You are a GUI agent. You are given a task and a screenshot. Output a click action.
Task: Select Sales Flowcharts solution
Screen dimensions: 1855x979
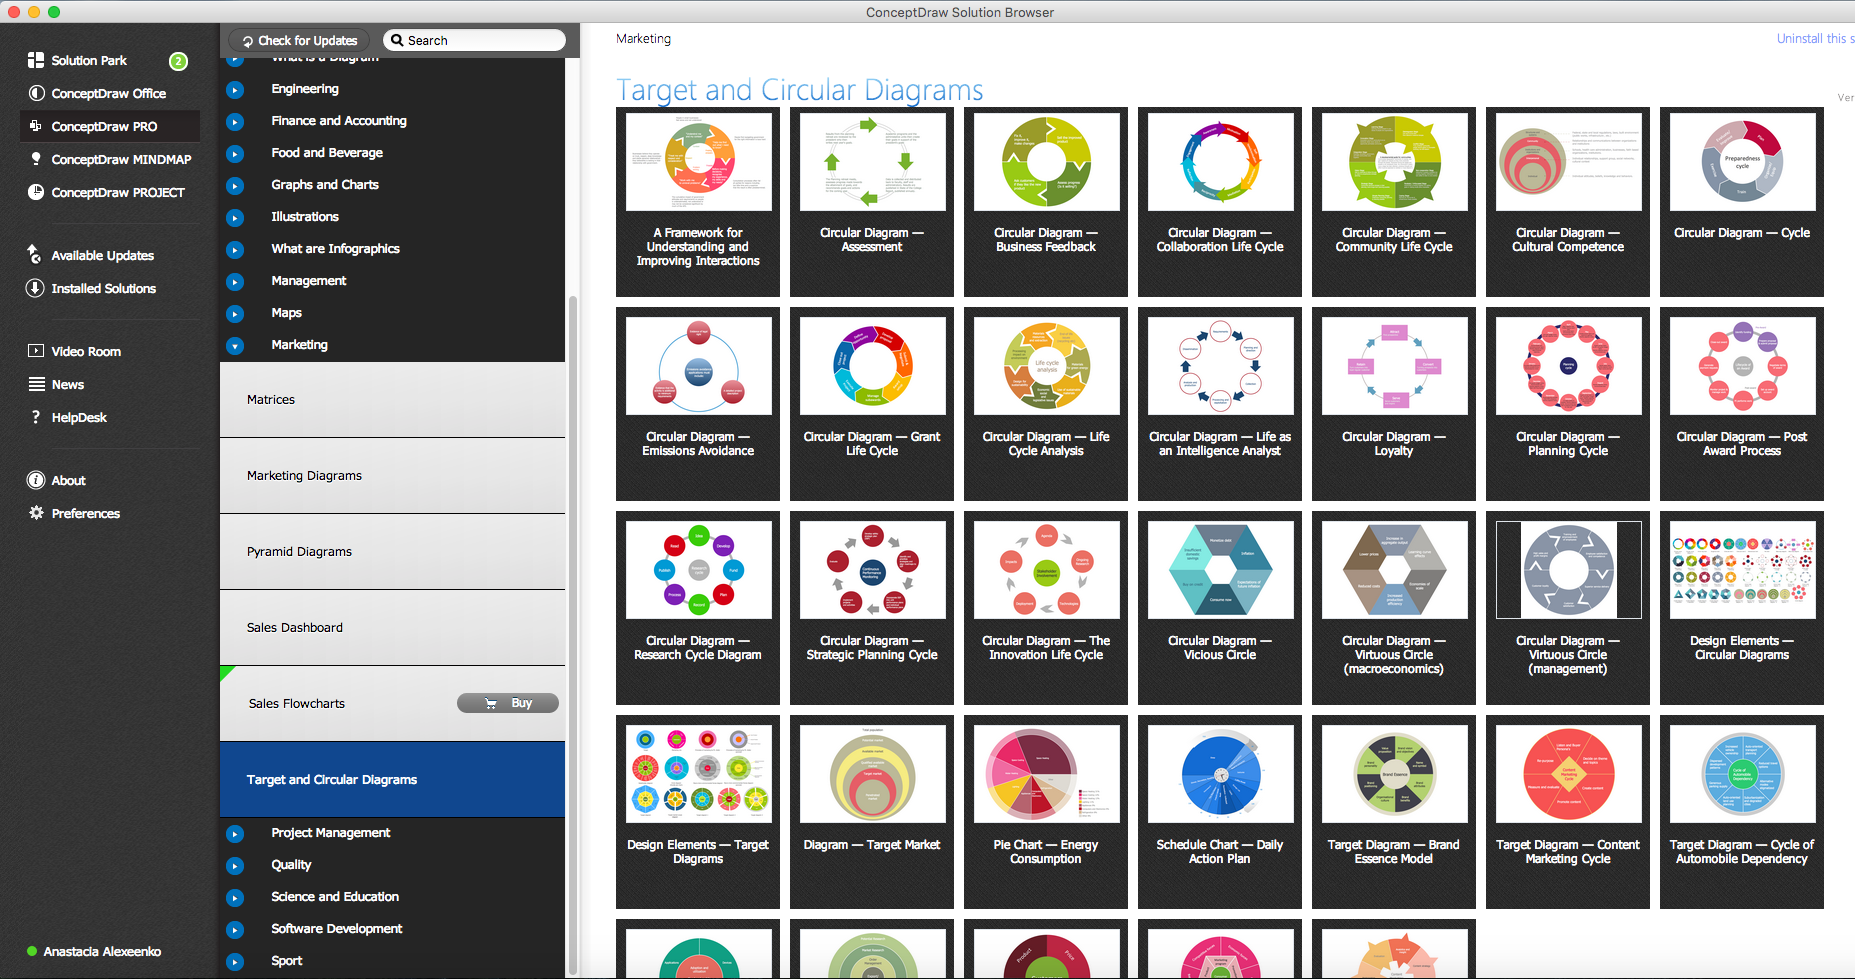(392, 703)
